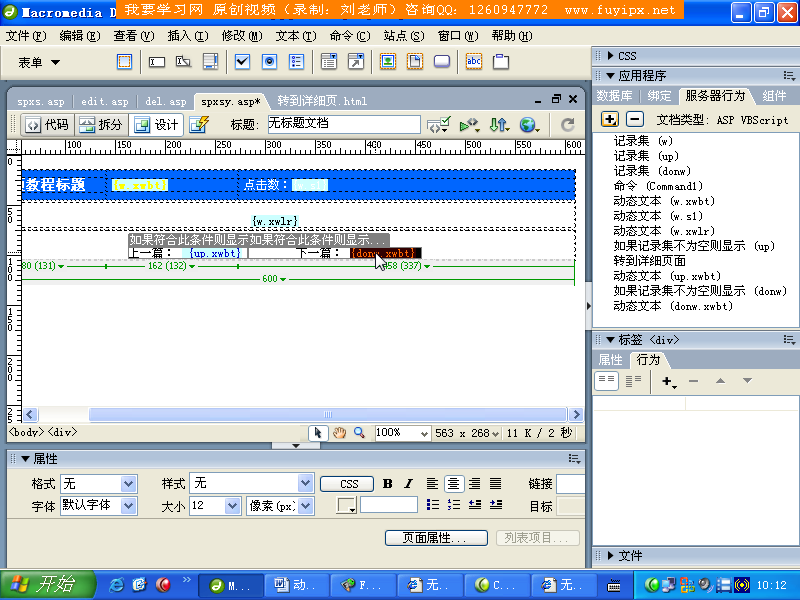The image size is (800, 600).
Task: Open the 插入(I) menu
Action: [x=188, y=36]
